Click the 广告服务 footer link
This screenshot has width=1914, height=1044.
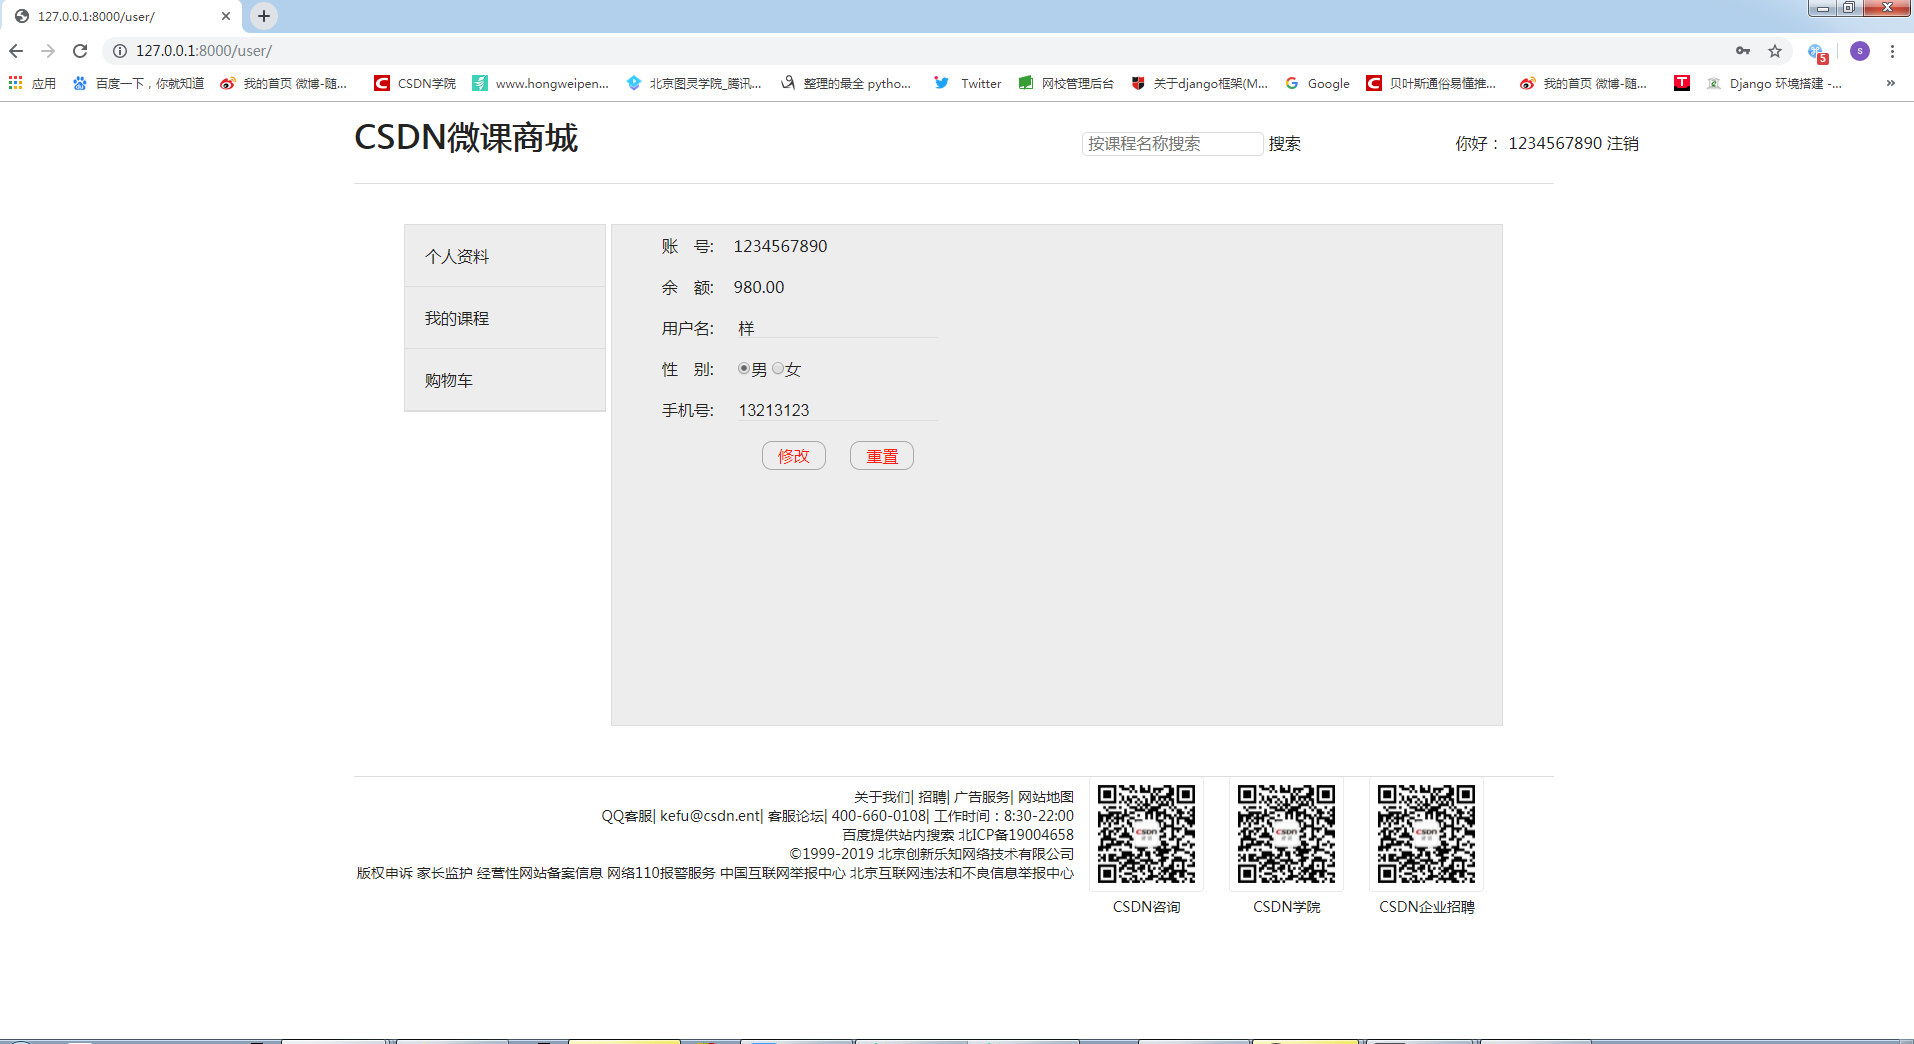point(981,797)
